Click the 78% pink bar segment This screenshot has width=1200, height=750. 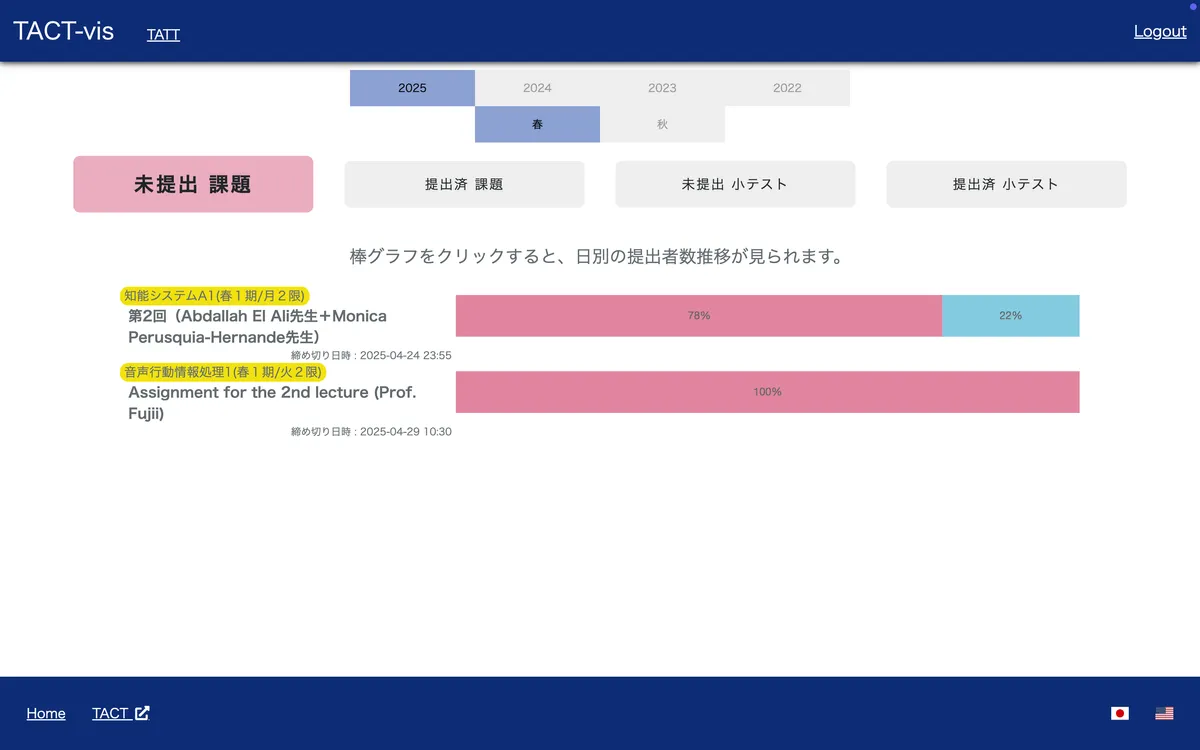(x=697, y=315)
